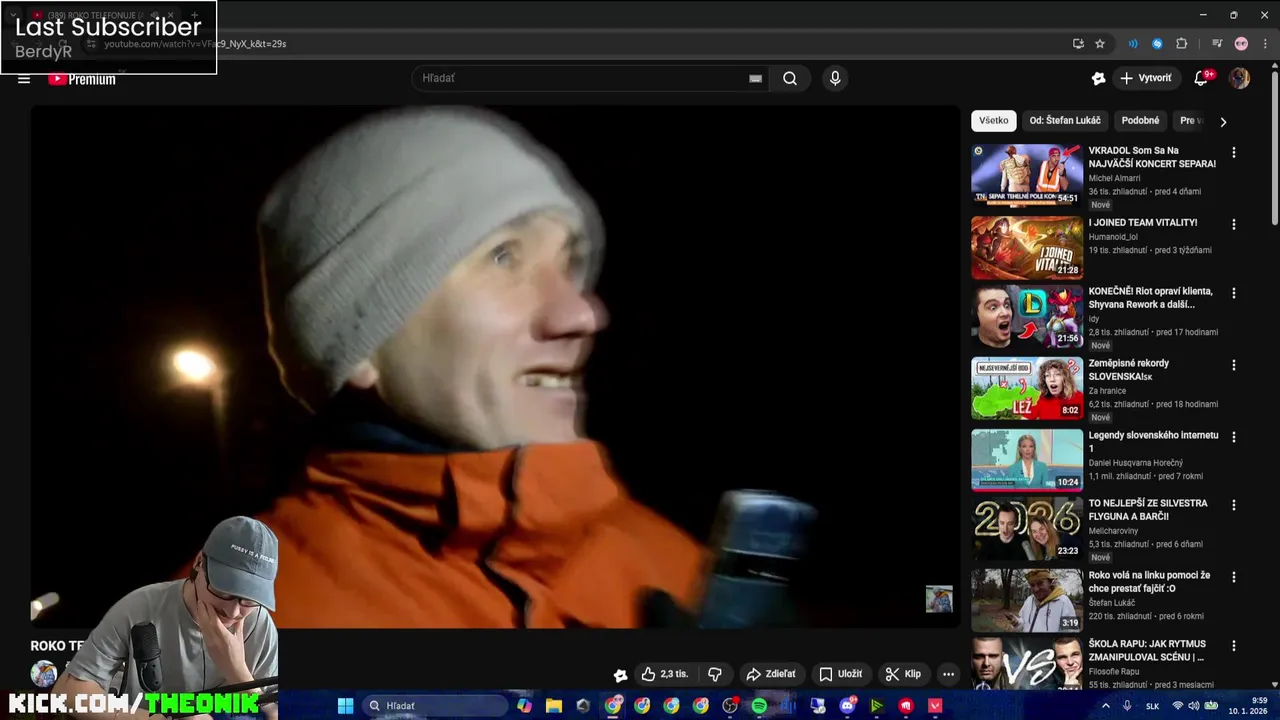Click the magnifier search button
Image resolution: width=1280 pixels, height=720 pixels.
pos(790,78)
